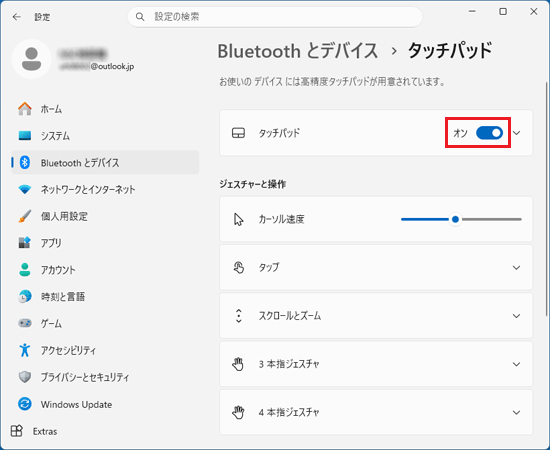550x450 pixels.
Task: Open アプリ settings page
Action: (x=105, y=243)
